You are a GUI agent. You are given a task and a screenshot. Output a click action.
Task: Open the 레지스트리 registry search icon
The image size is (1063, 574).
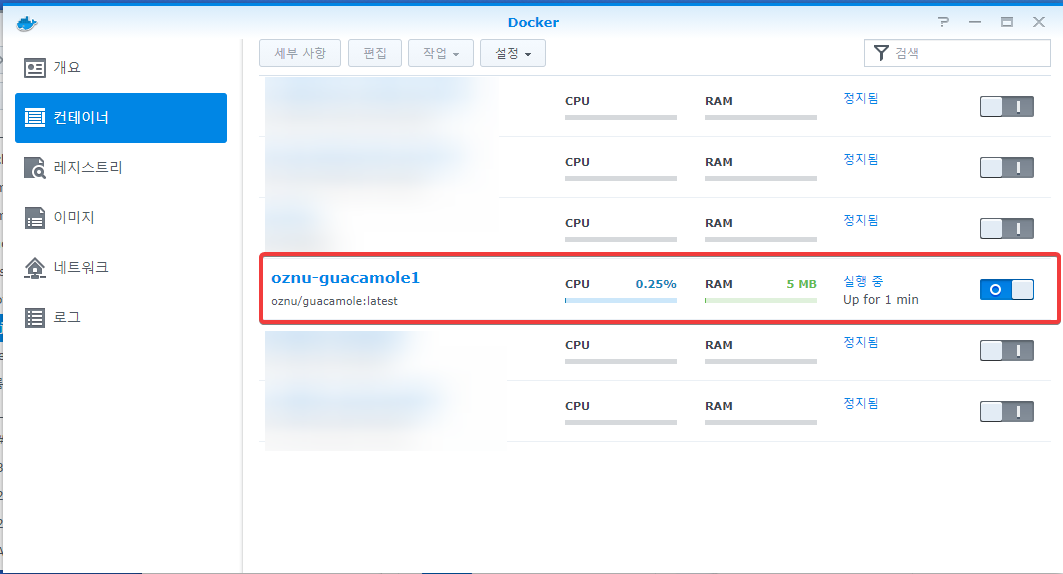pyautogui.click(x=35, y=168)
